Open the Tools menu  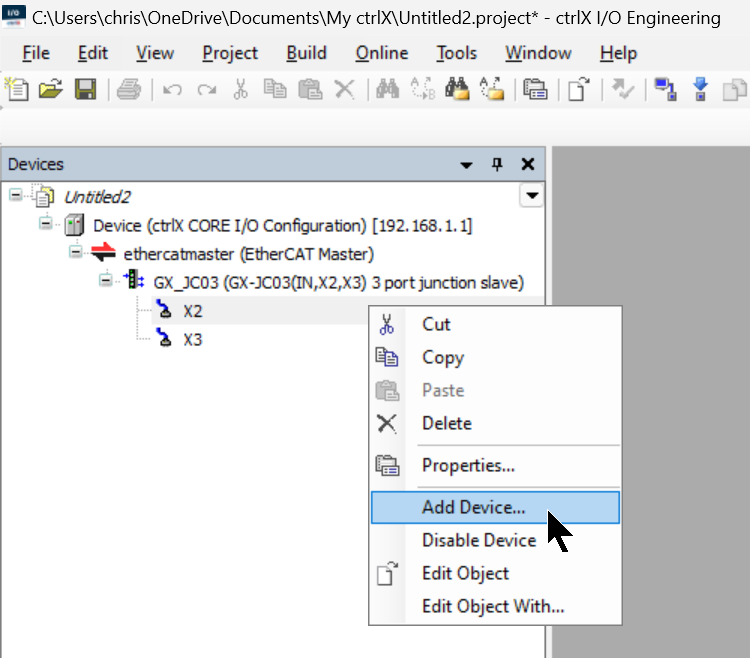[457, 53]
